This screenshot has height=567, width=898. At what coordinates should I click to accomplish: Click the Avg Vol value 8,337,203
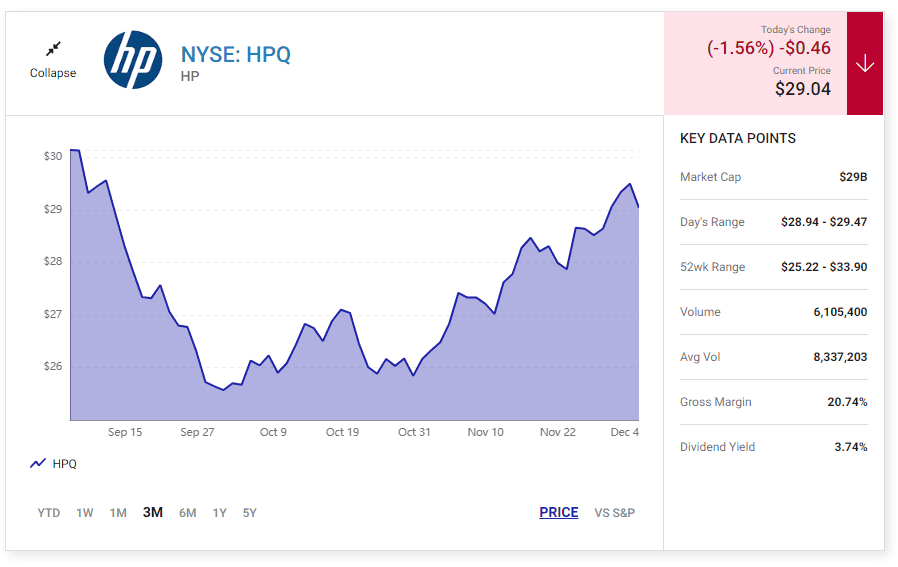(840, 357)
